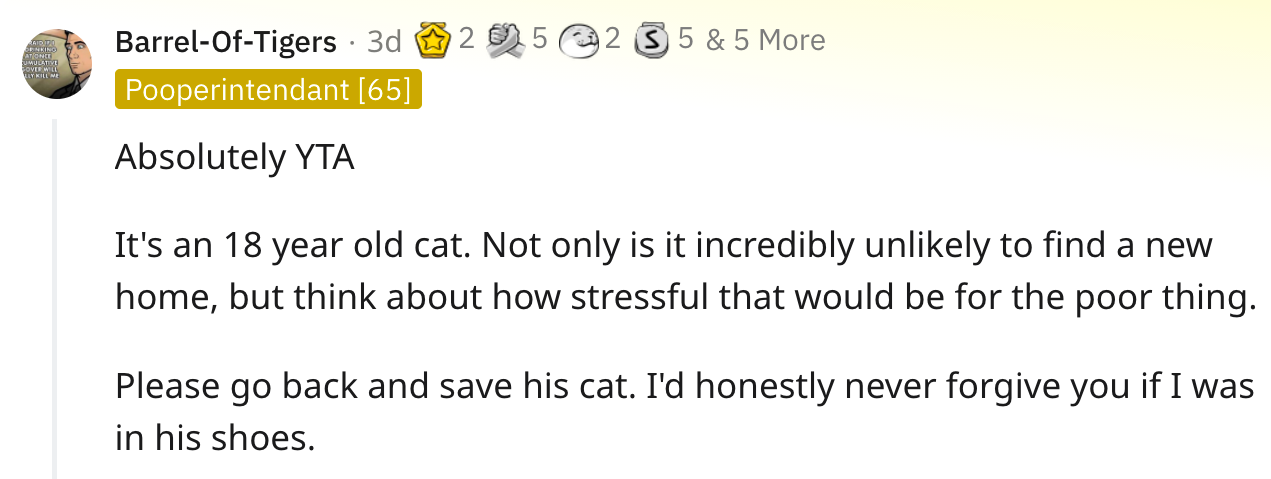
Task: Click the 'Absolutely YTA' text
Action: click(x=235, y=158)
